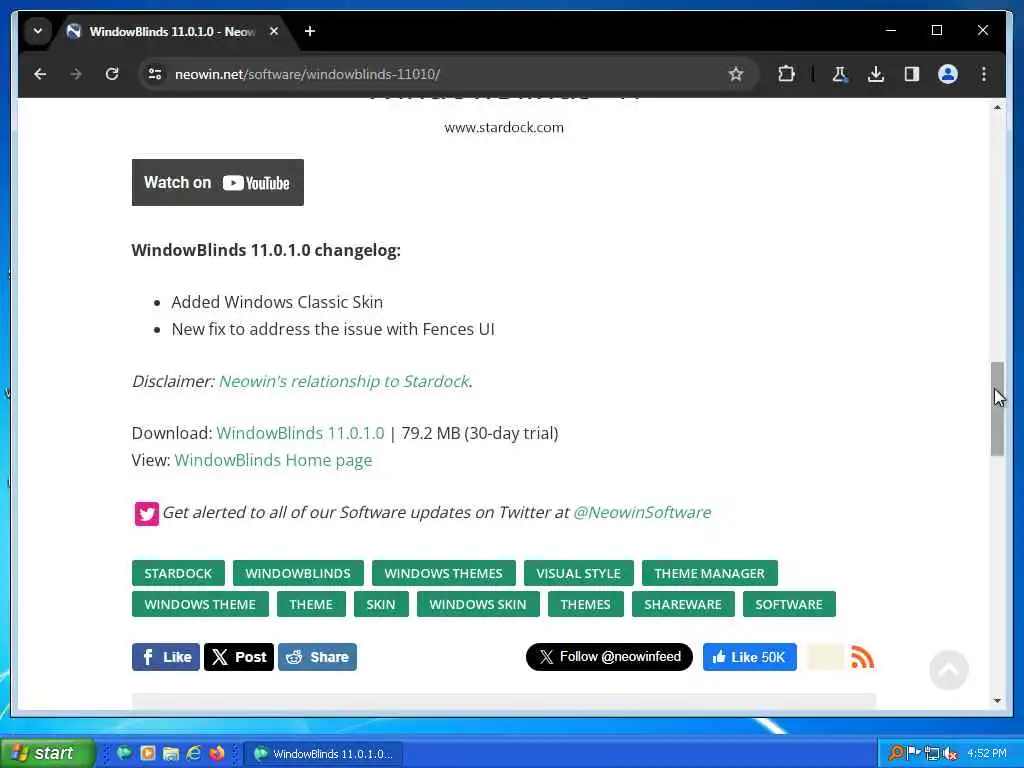Select the WINDOWS THEME tag
The image size is (1024, 768).
(200, 605)
